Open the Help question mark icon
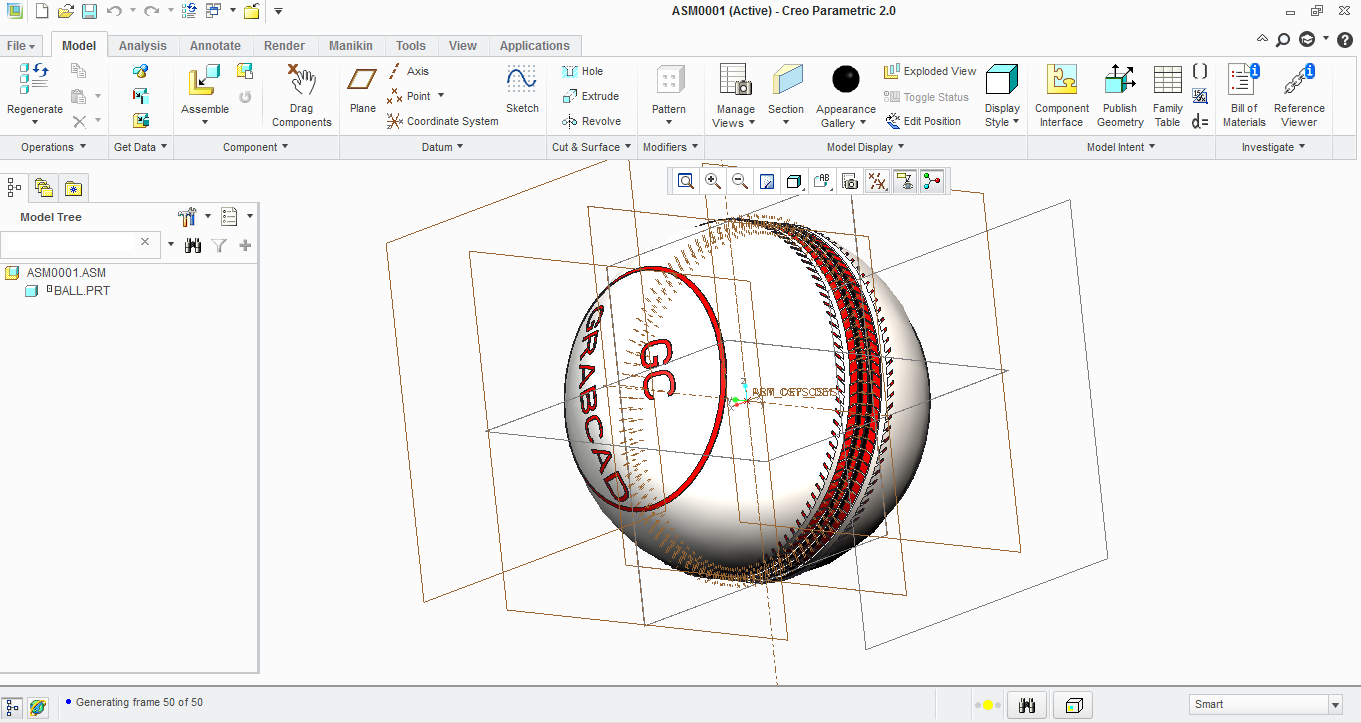This screenshot has height=723, width=1361. tap(1345, 40)
